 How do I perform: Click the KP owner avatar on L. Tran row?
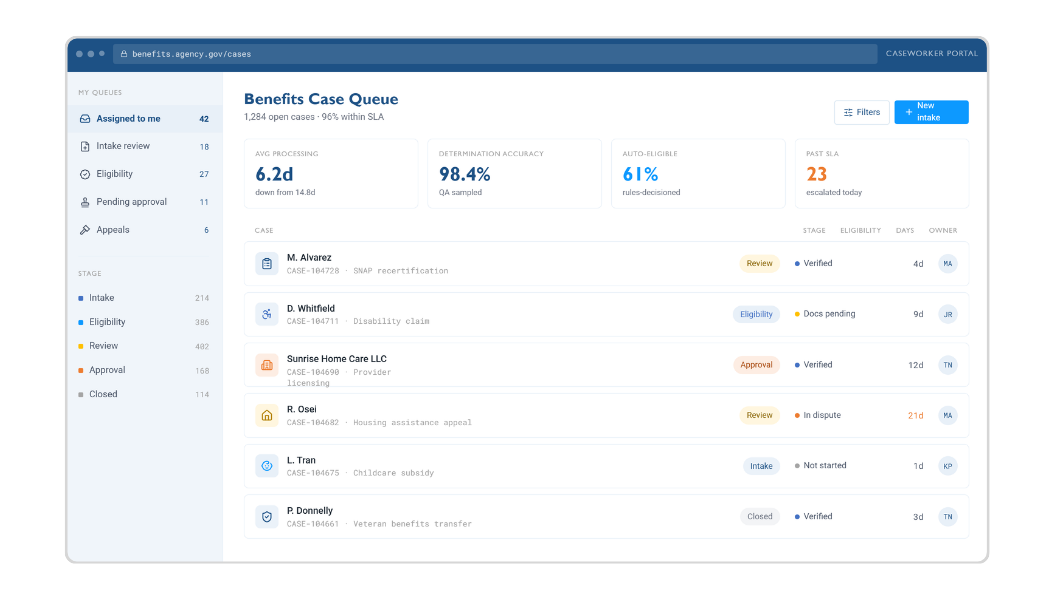point(948,466)
